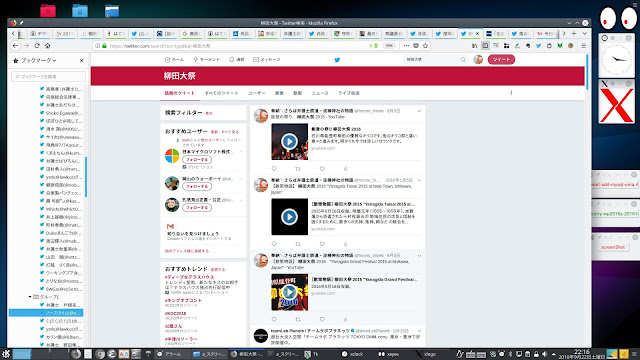This screenshot has height=360, width=640.
Task: Play the Yanagida Taisai 2015 video
Action: [289, 217]
